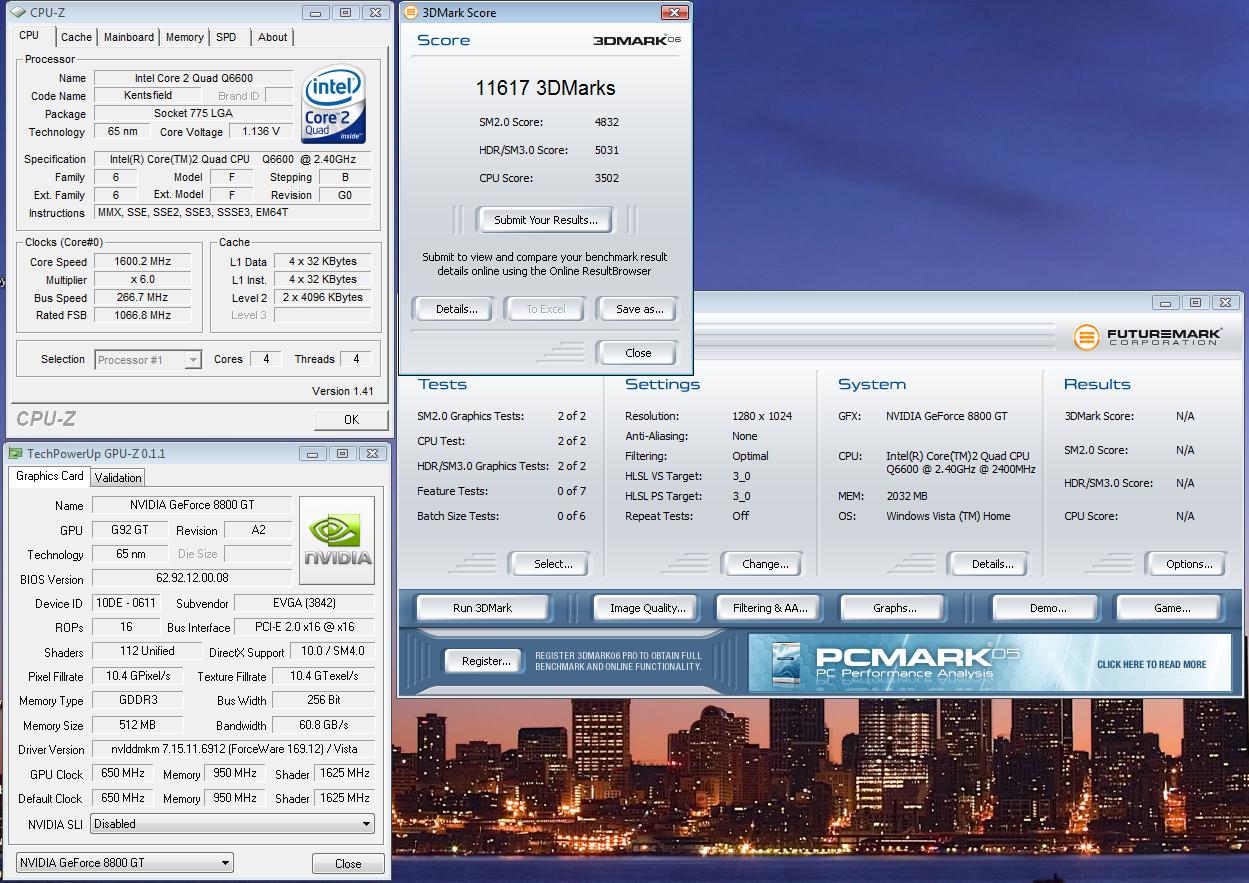Screen dimensions: 1249x883
Task: Close the 3DMark Score dialog via Close button
Action: click(638, 353)
